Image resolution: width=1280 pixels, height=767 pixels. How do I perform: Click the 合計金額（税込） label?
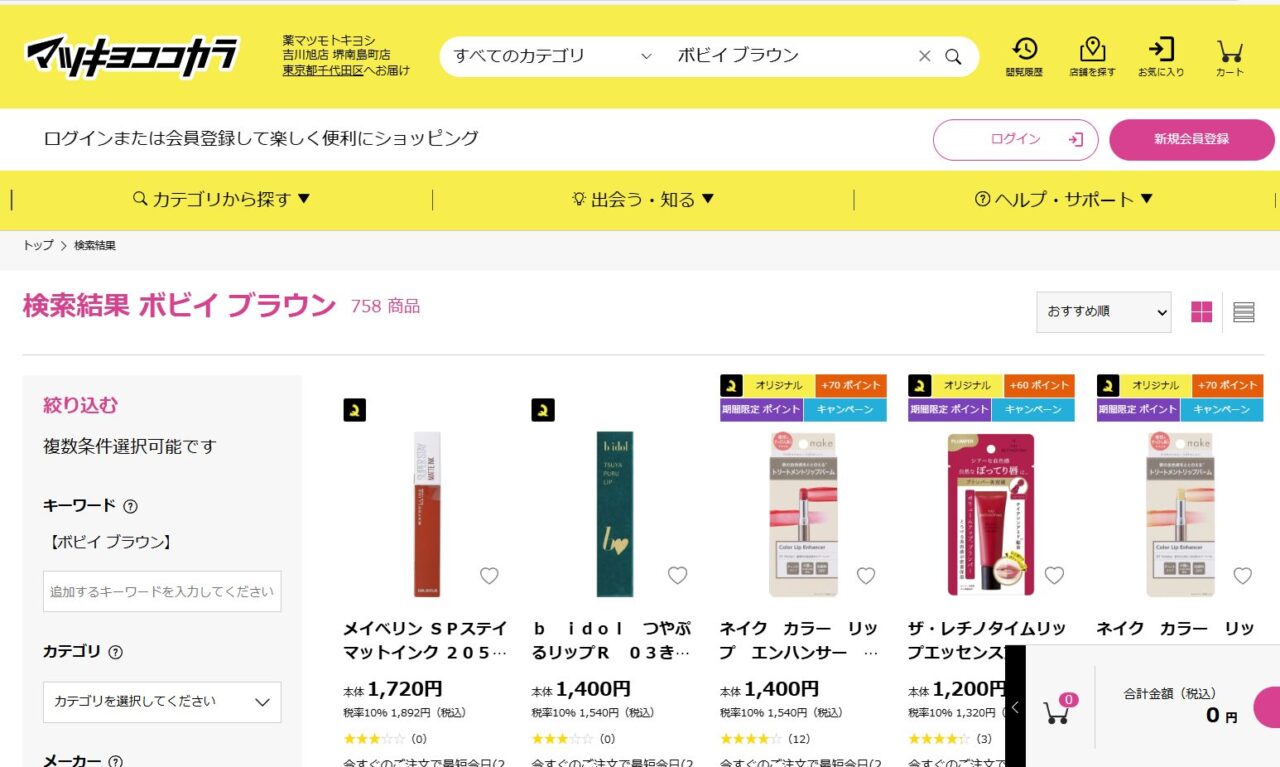coord(1170,693)
